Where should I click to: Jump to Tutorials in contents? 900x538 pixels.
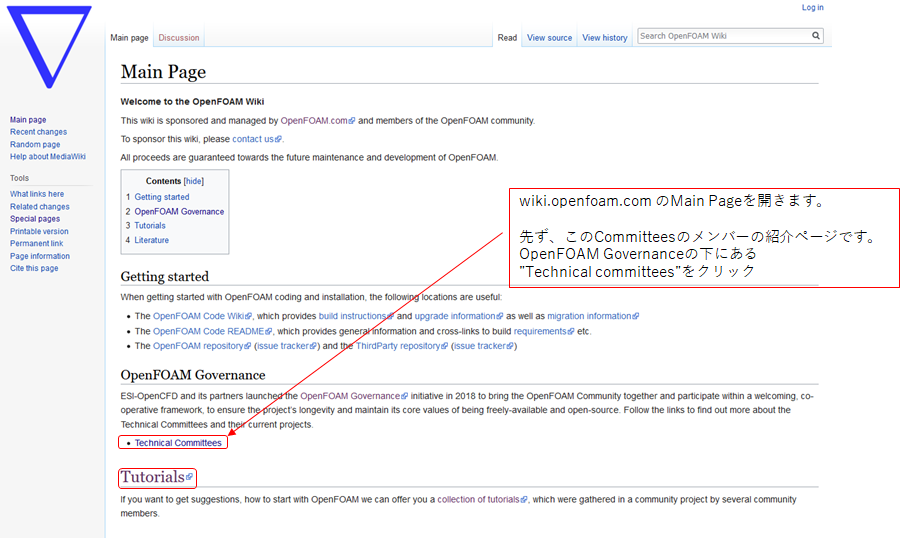[150, 226]
